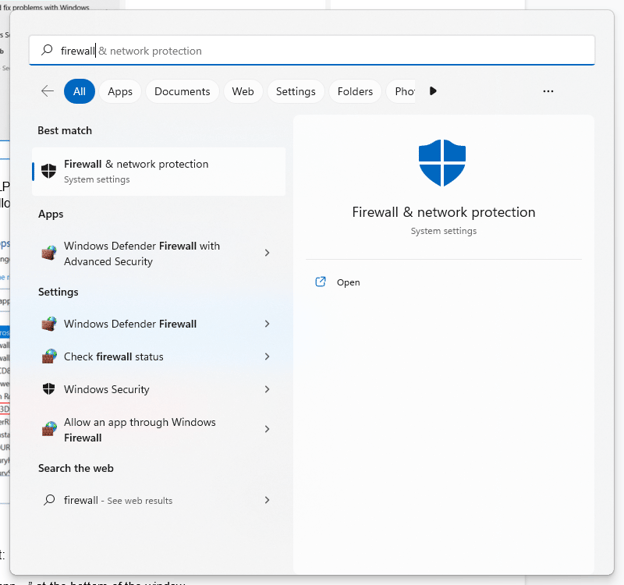This screenshot has height=585, width=624.
Task: Select the All filter tab
Action: pos(79,91)
